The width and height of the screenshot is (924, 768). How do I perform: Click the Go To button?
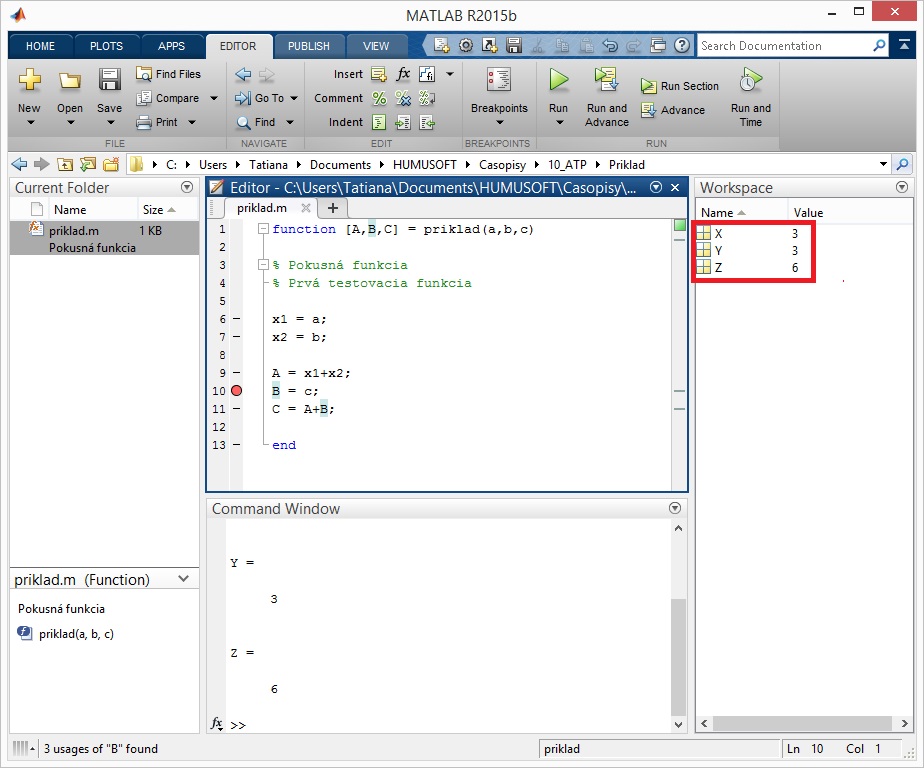[x=260, y=98]
